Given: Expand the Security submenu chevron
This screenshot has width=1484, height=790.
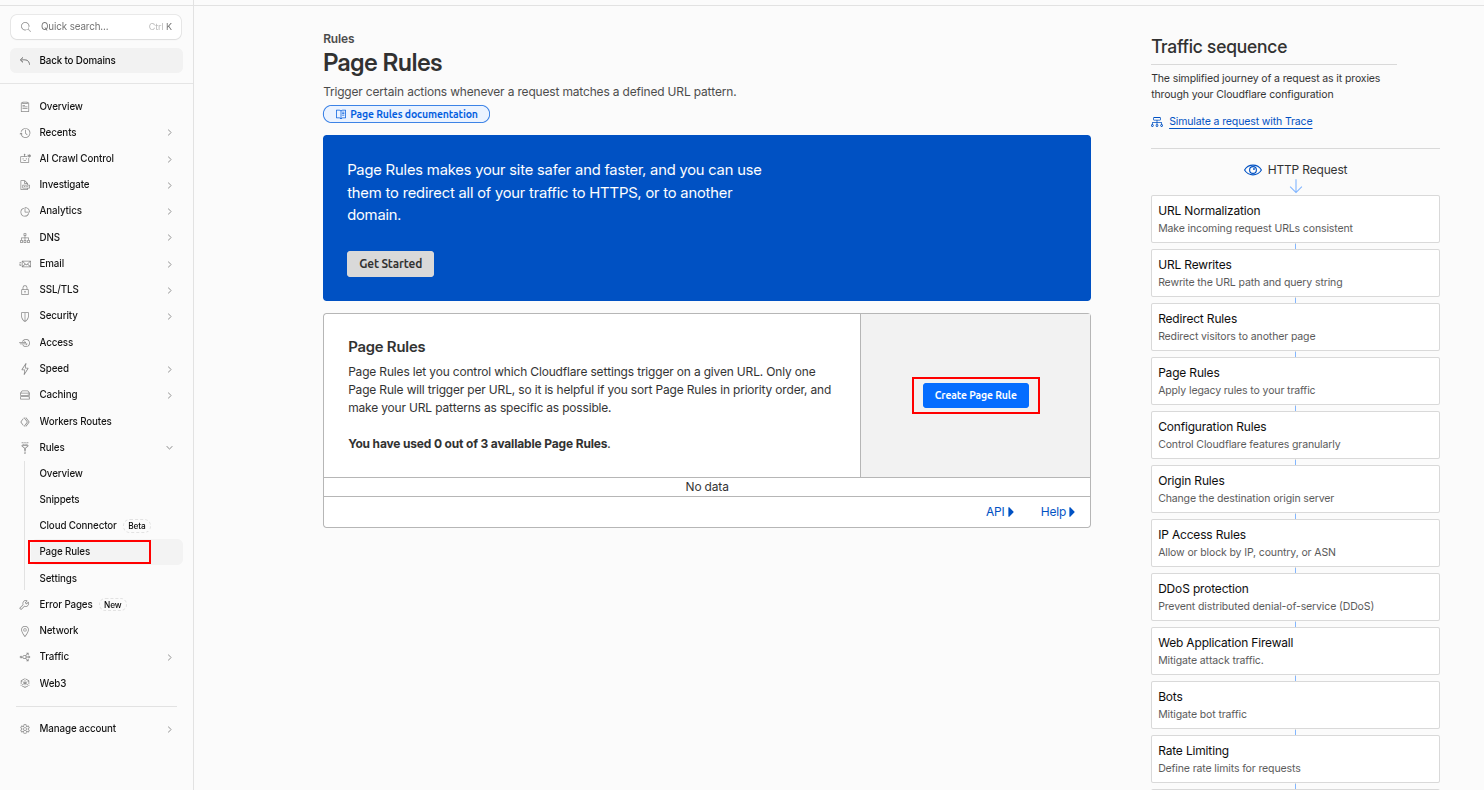Looking at the screenshot, I should pos(169,316).
